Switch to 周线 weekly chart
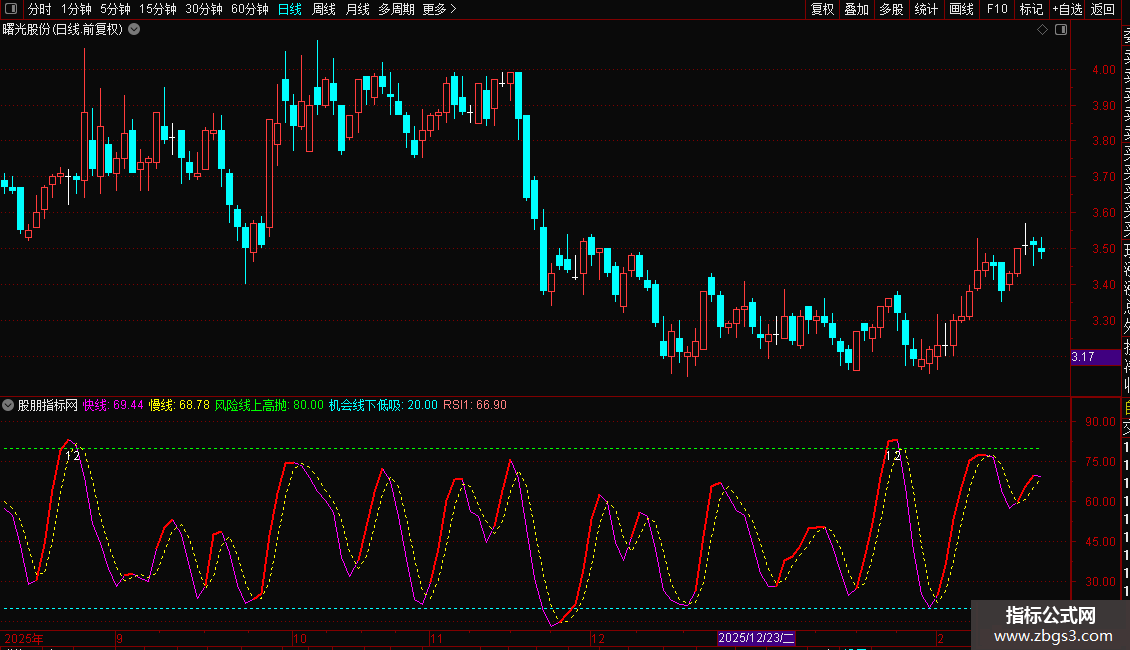1130x650 pixels. click(324, 9)
